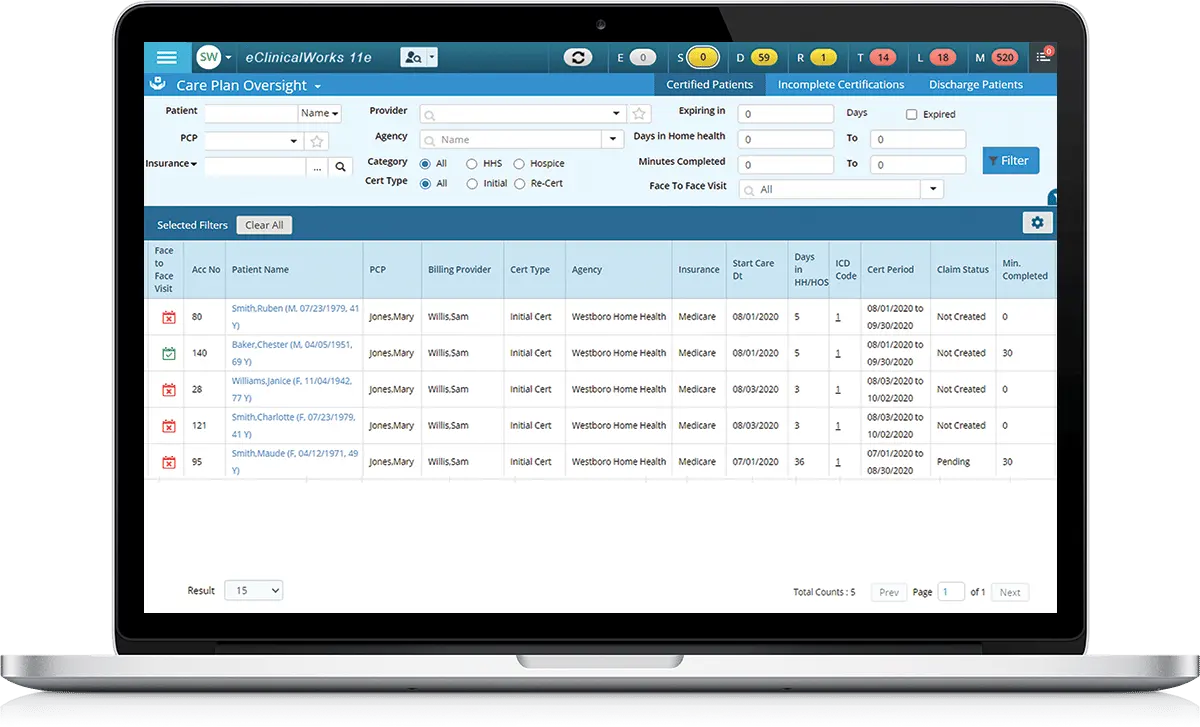
Task: Expand the Face To Face Visit dropdown
Action: coord(932,188)
